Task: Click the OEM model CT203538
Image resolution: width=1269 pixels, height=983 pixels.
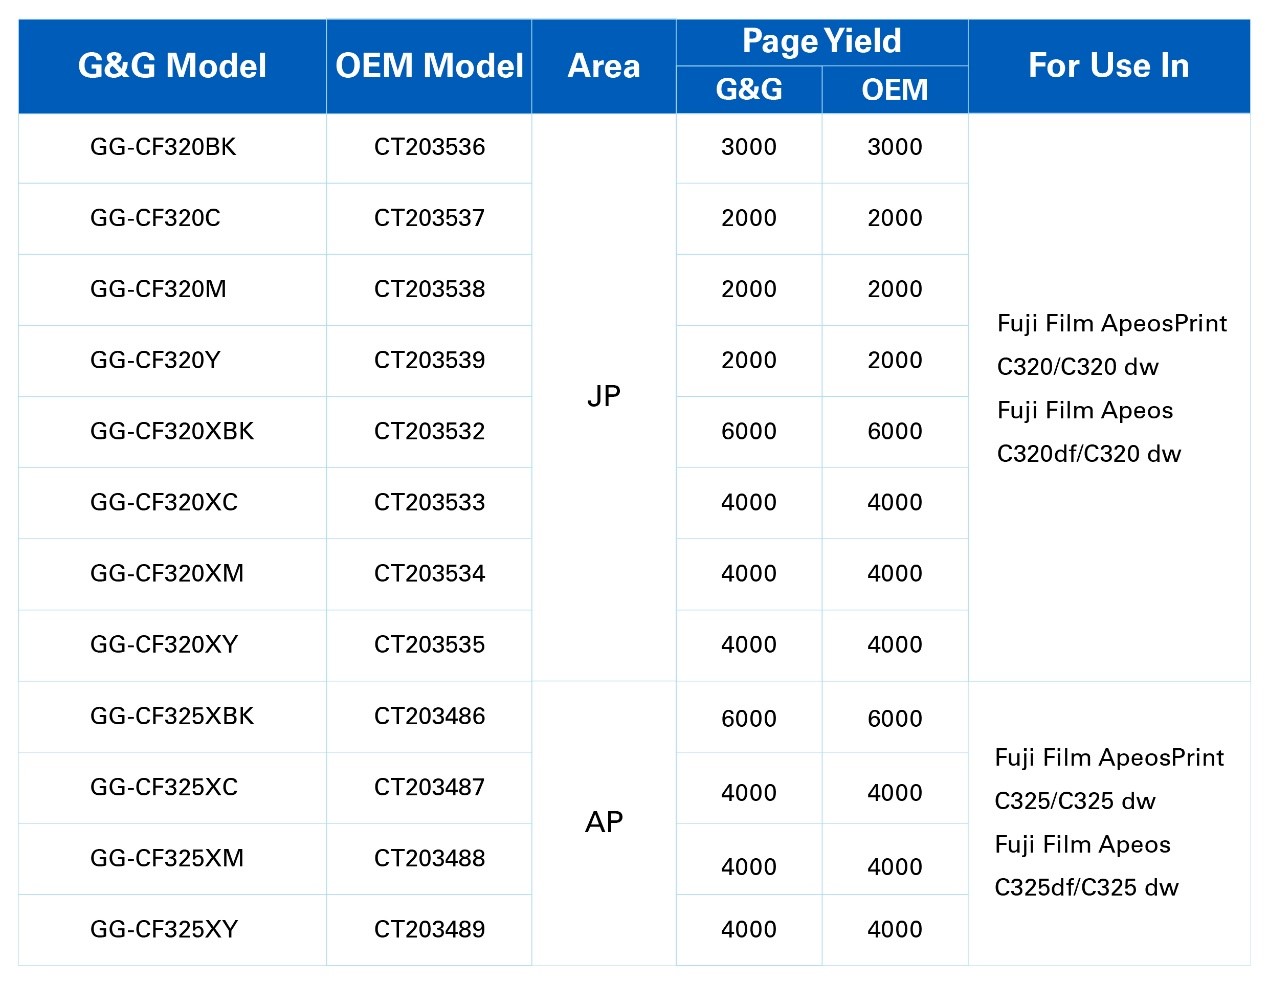Action: (430, 289)
